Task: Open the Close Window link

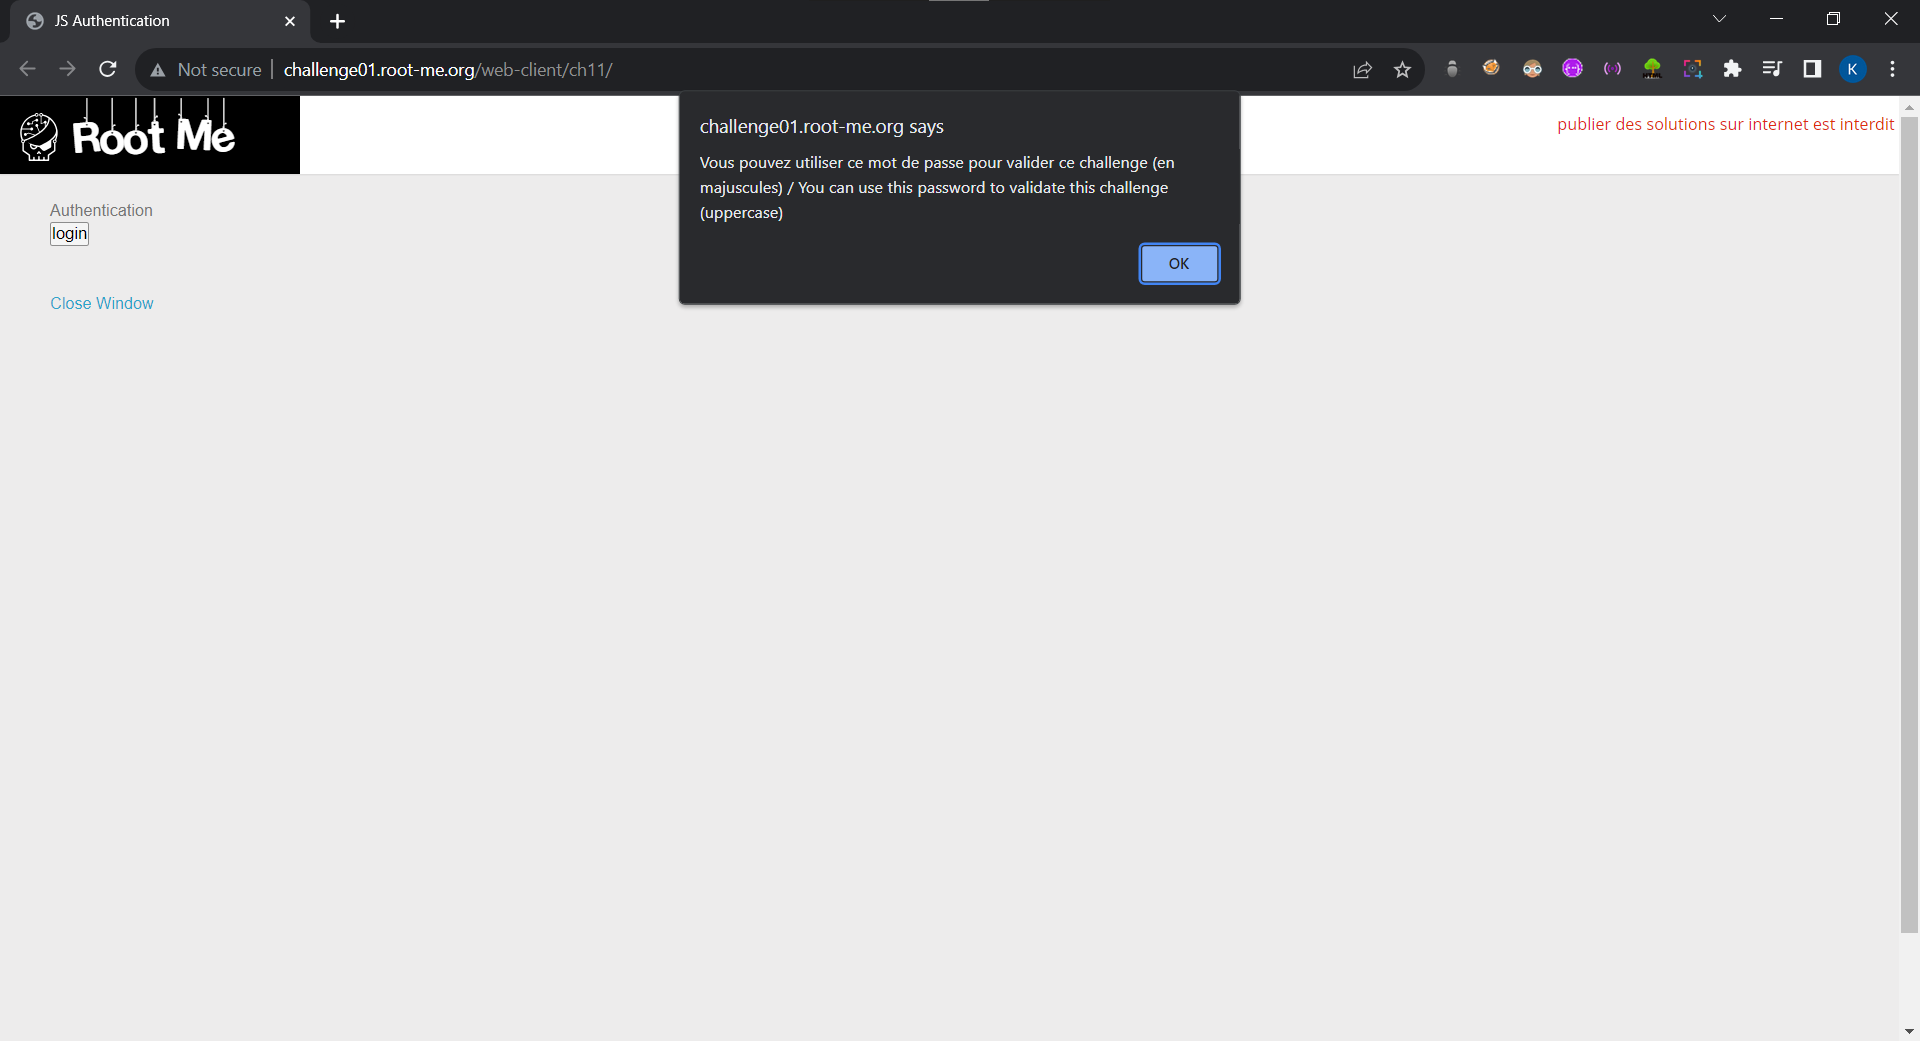Action: pyautogui.click(x=102, y=303)
